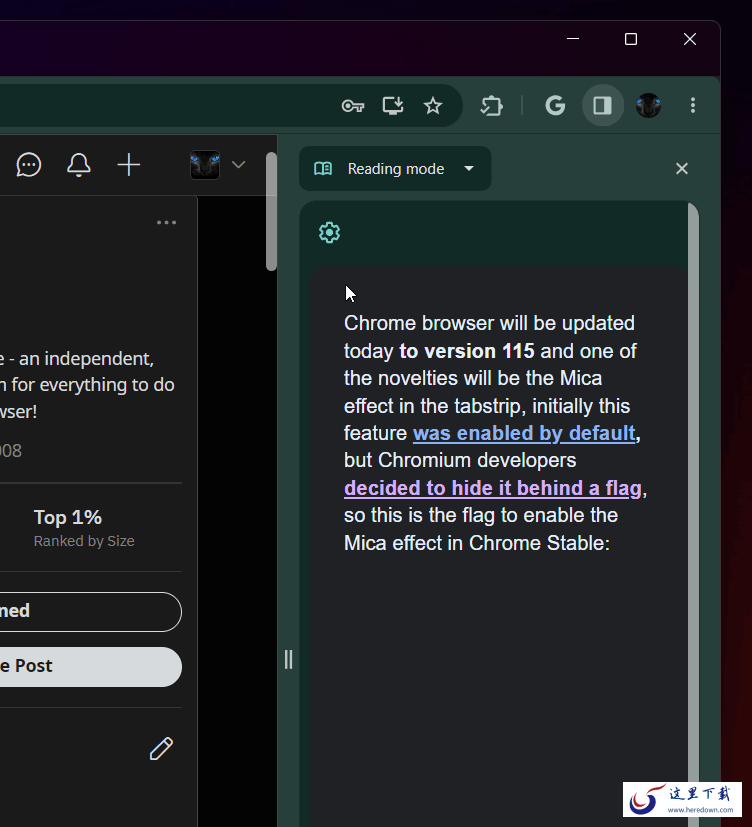Click the 'Top 1%' rank text

pyautogui.click(x=68, y=517)
